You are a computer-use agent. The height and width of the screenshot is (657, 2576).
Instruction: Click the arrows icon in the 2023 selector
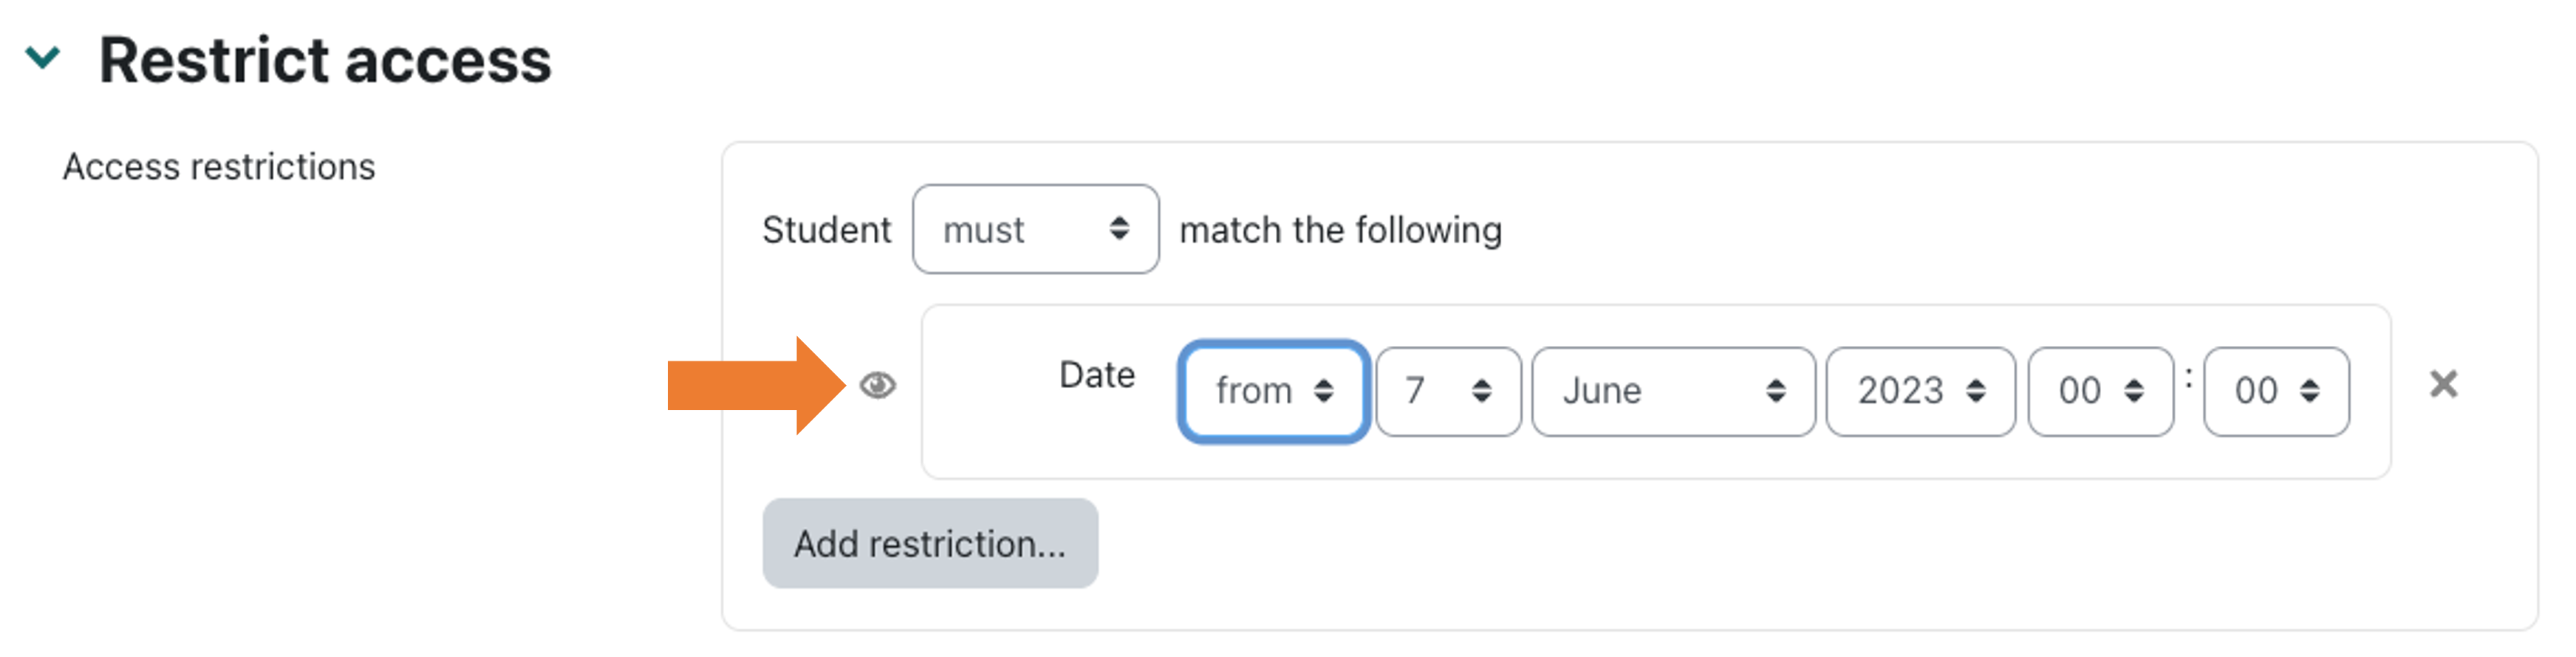click(1976, 391)
